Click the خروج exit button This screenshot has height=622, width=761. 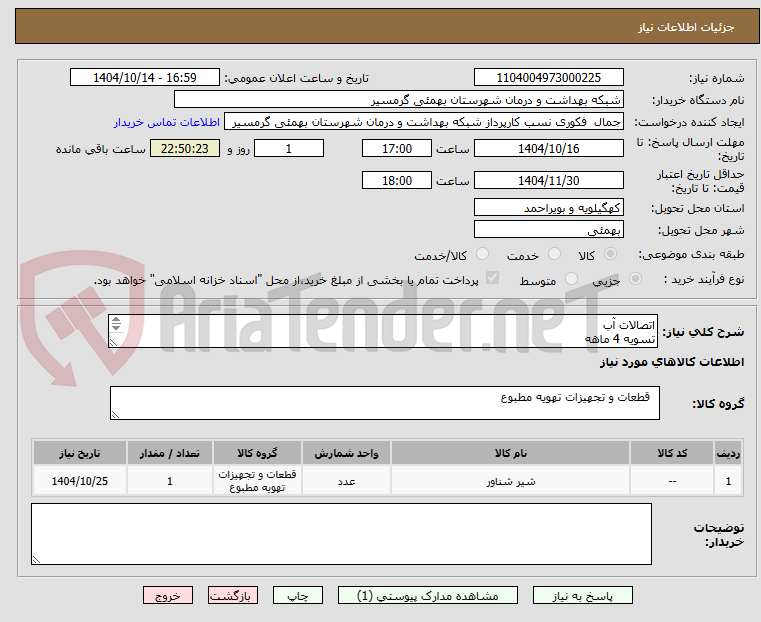coord(168,595)
